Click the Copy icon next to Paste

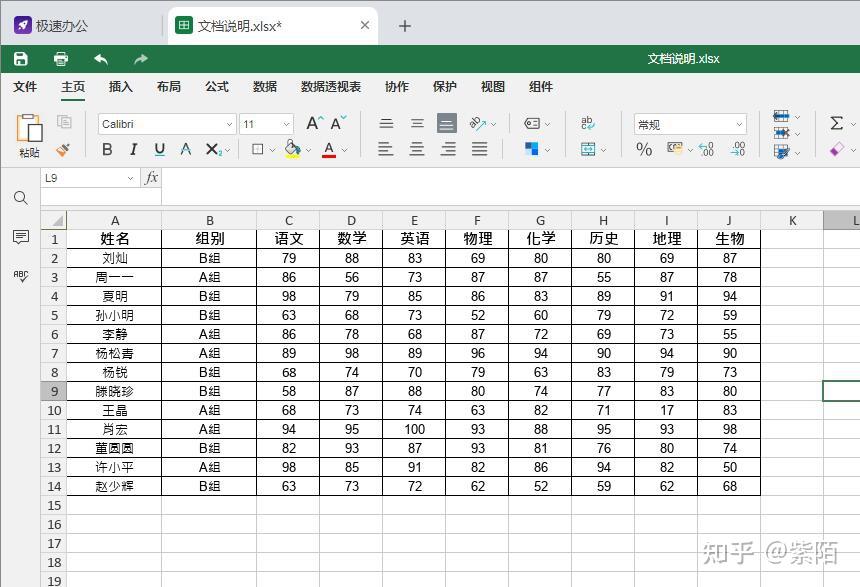tap(64, 122)
